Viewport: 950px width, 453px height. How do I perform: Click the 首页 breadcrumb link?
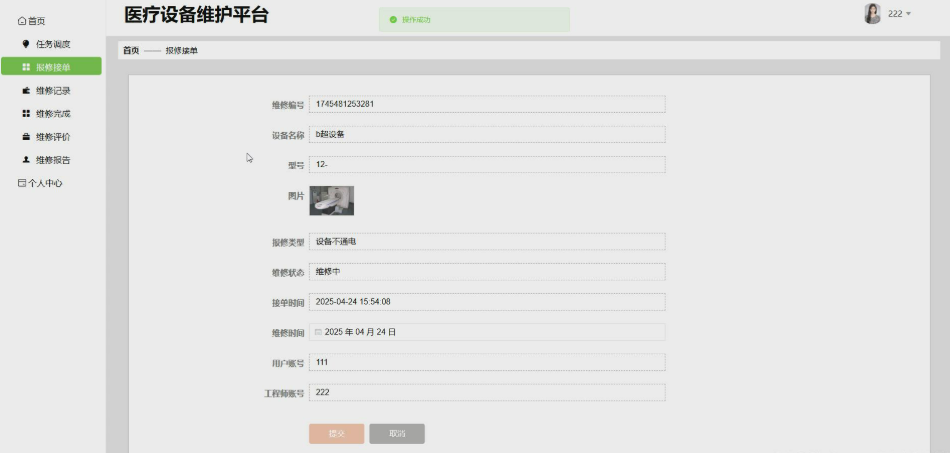(131, 50)
